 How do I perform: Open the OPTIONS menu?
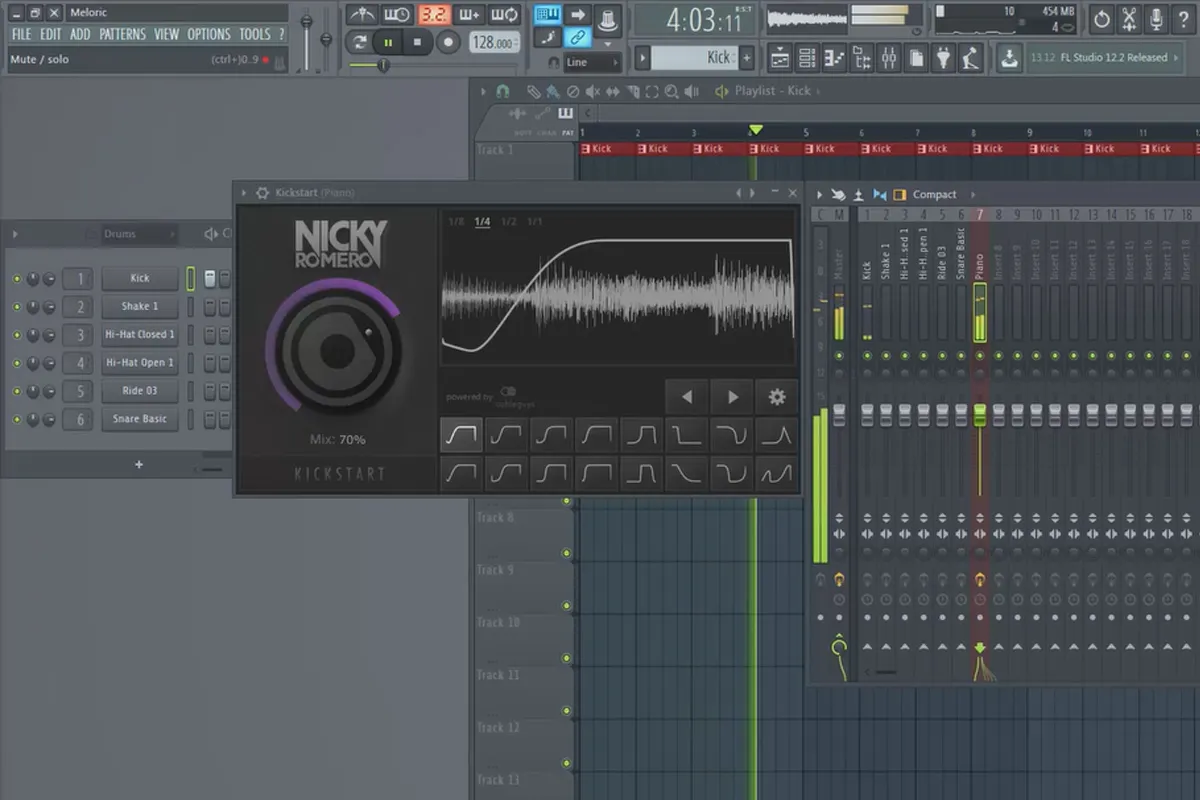click(209, 34)
